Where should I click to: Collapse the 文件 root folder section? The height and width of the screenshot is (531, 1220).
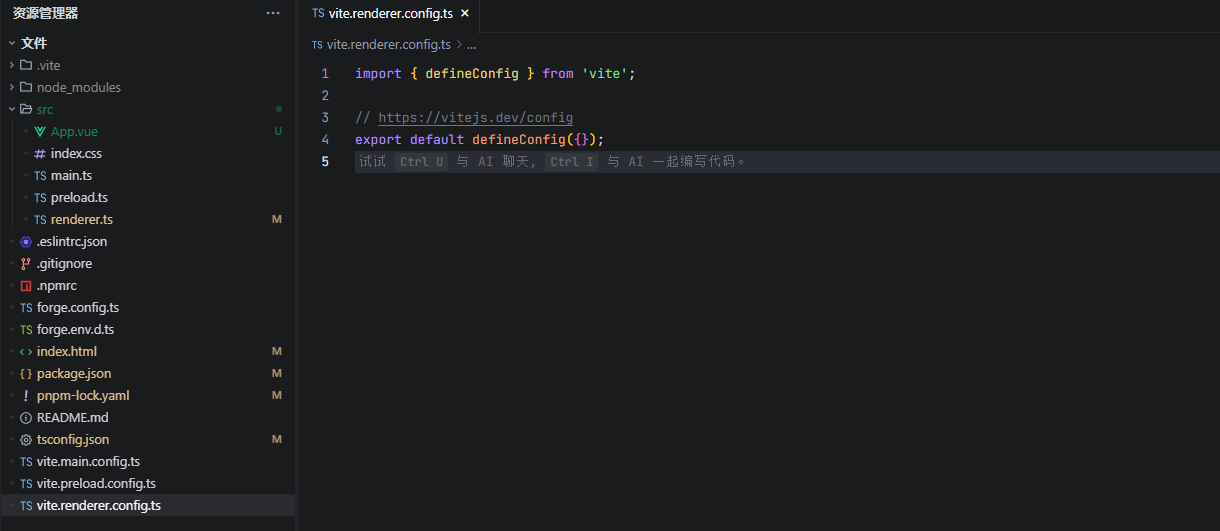pos(12,43)
